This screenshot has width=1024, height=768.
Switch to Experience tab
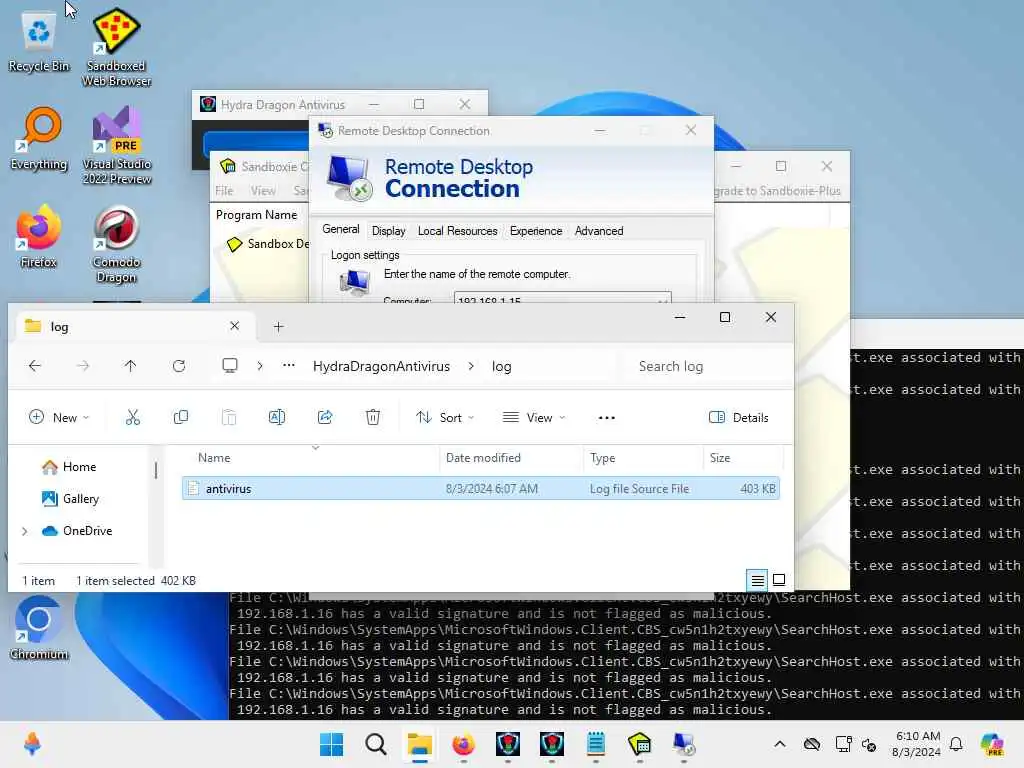536,231
